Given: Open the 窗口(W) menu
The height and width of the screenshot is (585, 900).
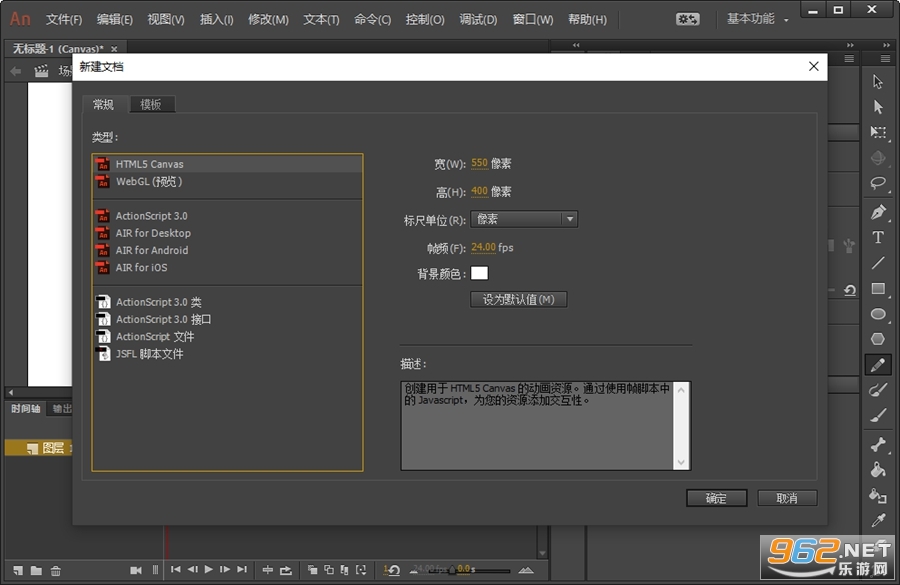Looking at the screenshot, I should point(533,20).
